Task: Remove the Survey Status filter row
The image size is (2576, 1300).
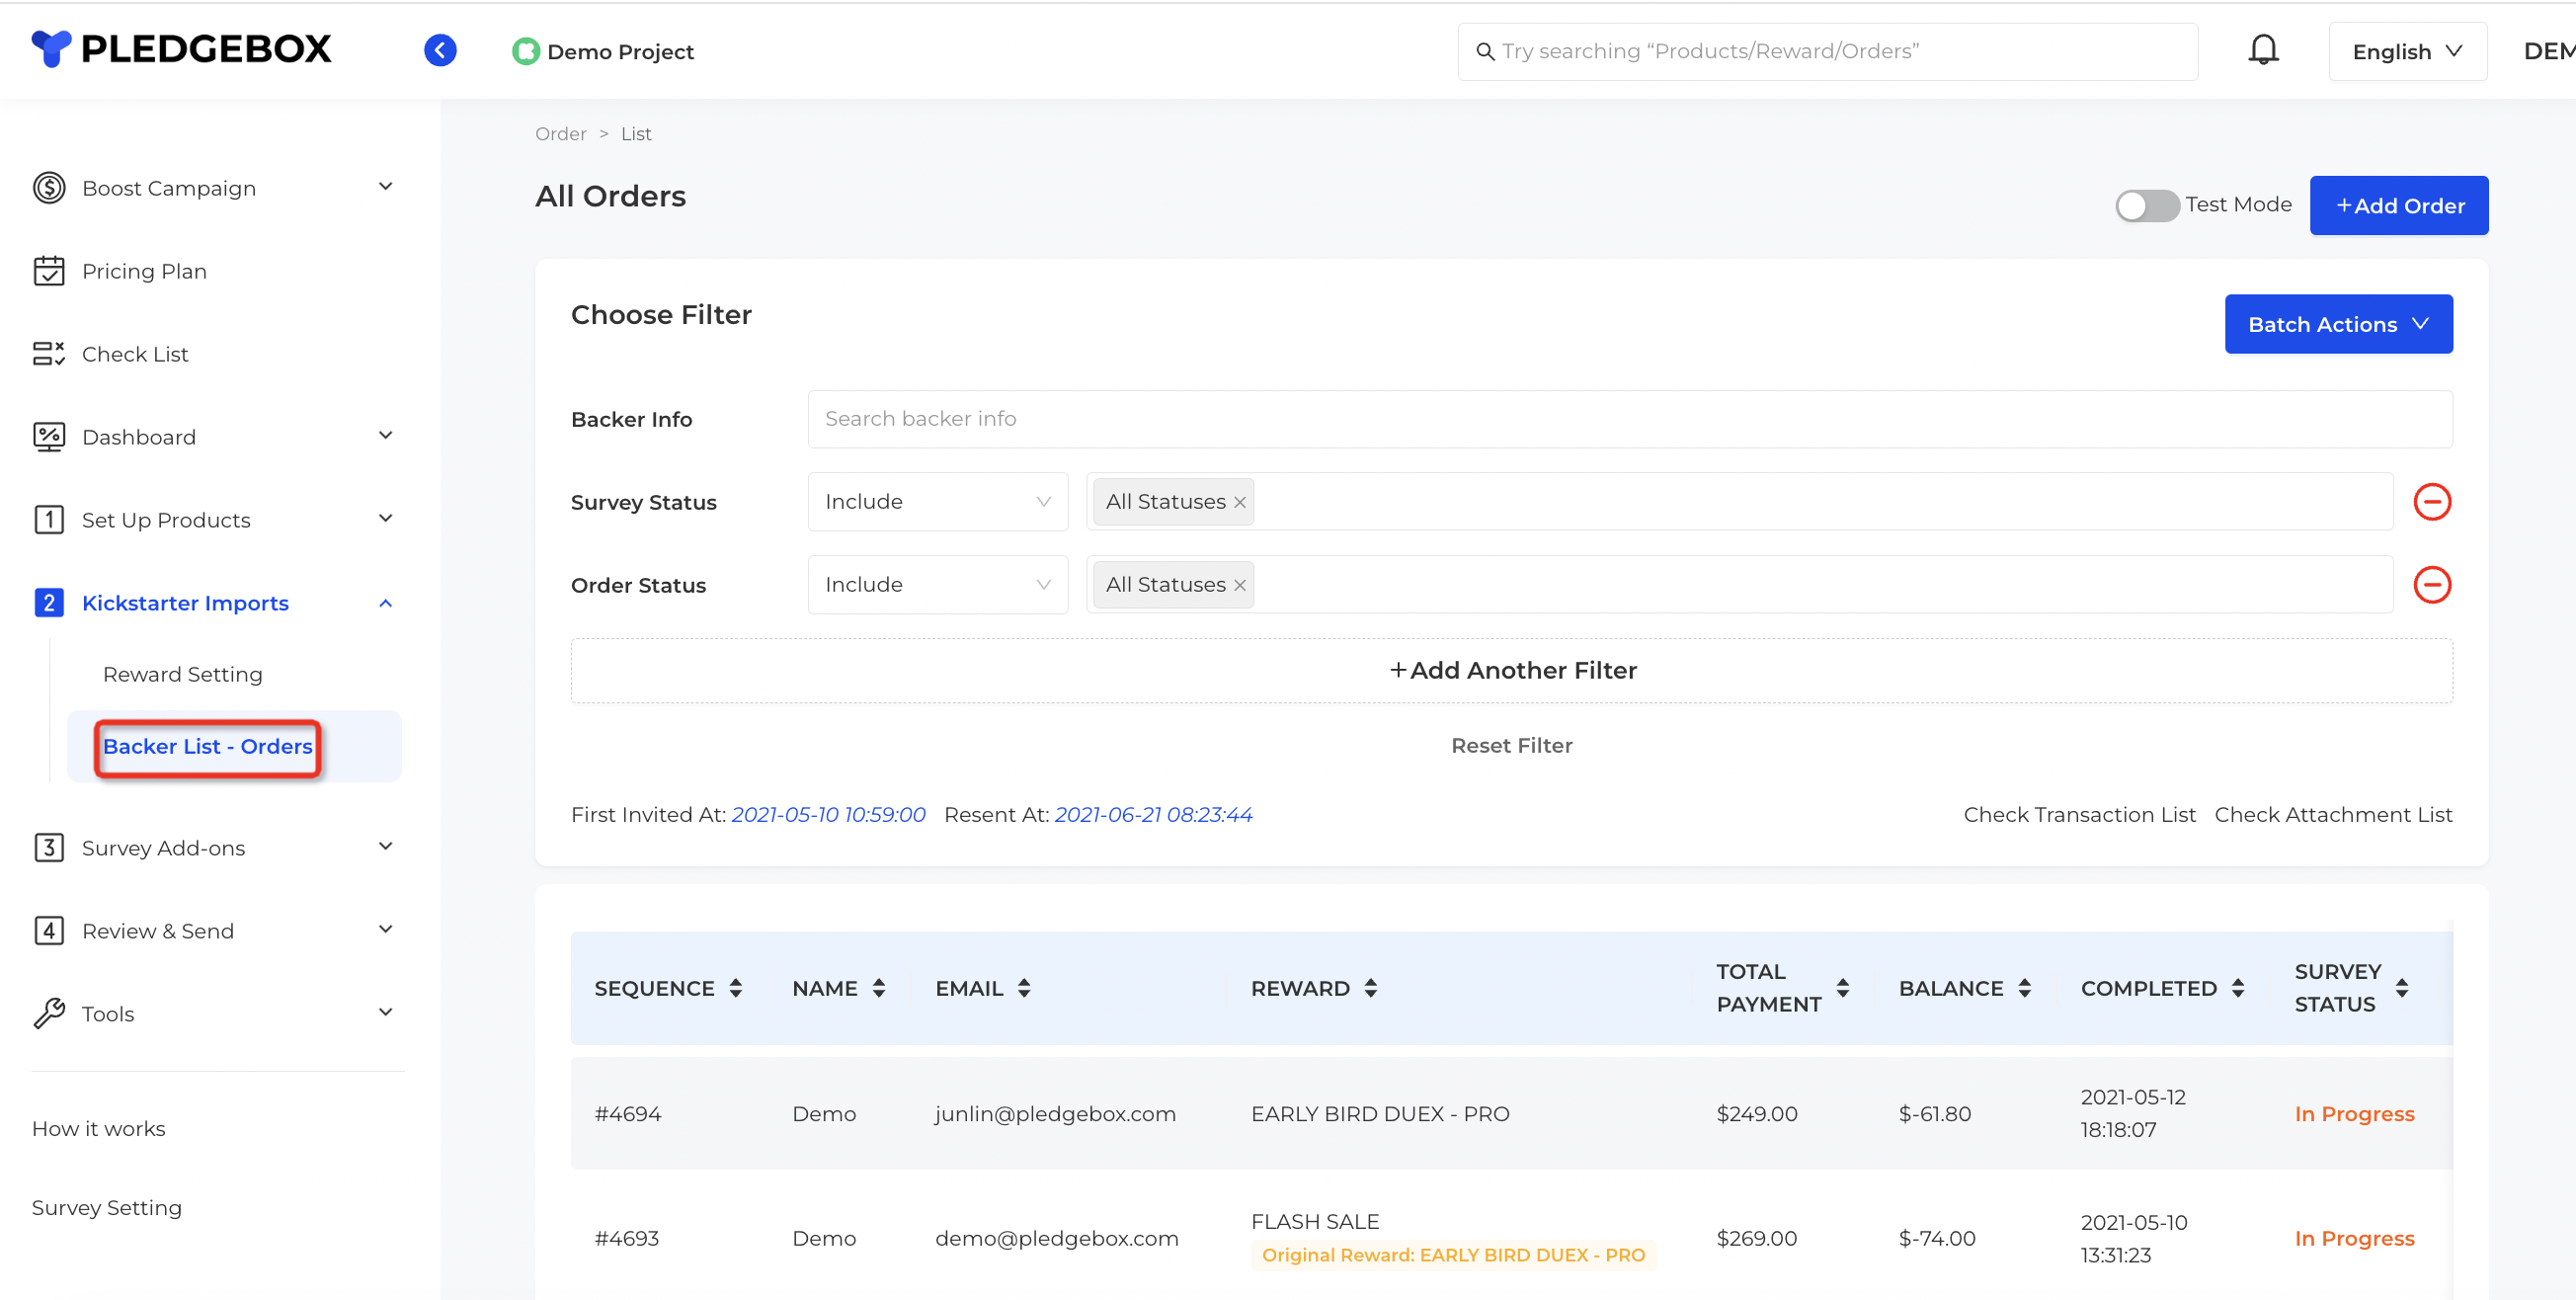Action: [2432, 502]
